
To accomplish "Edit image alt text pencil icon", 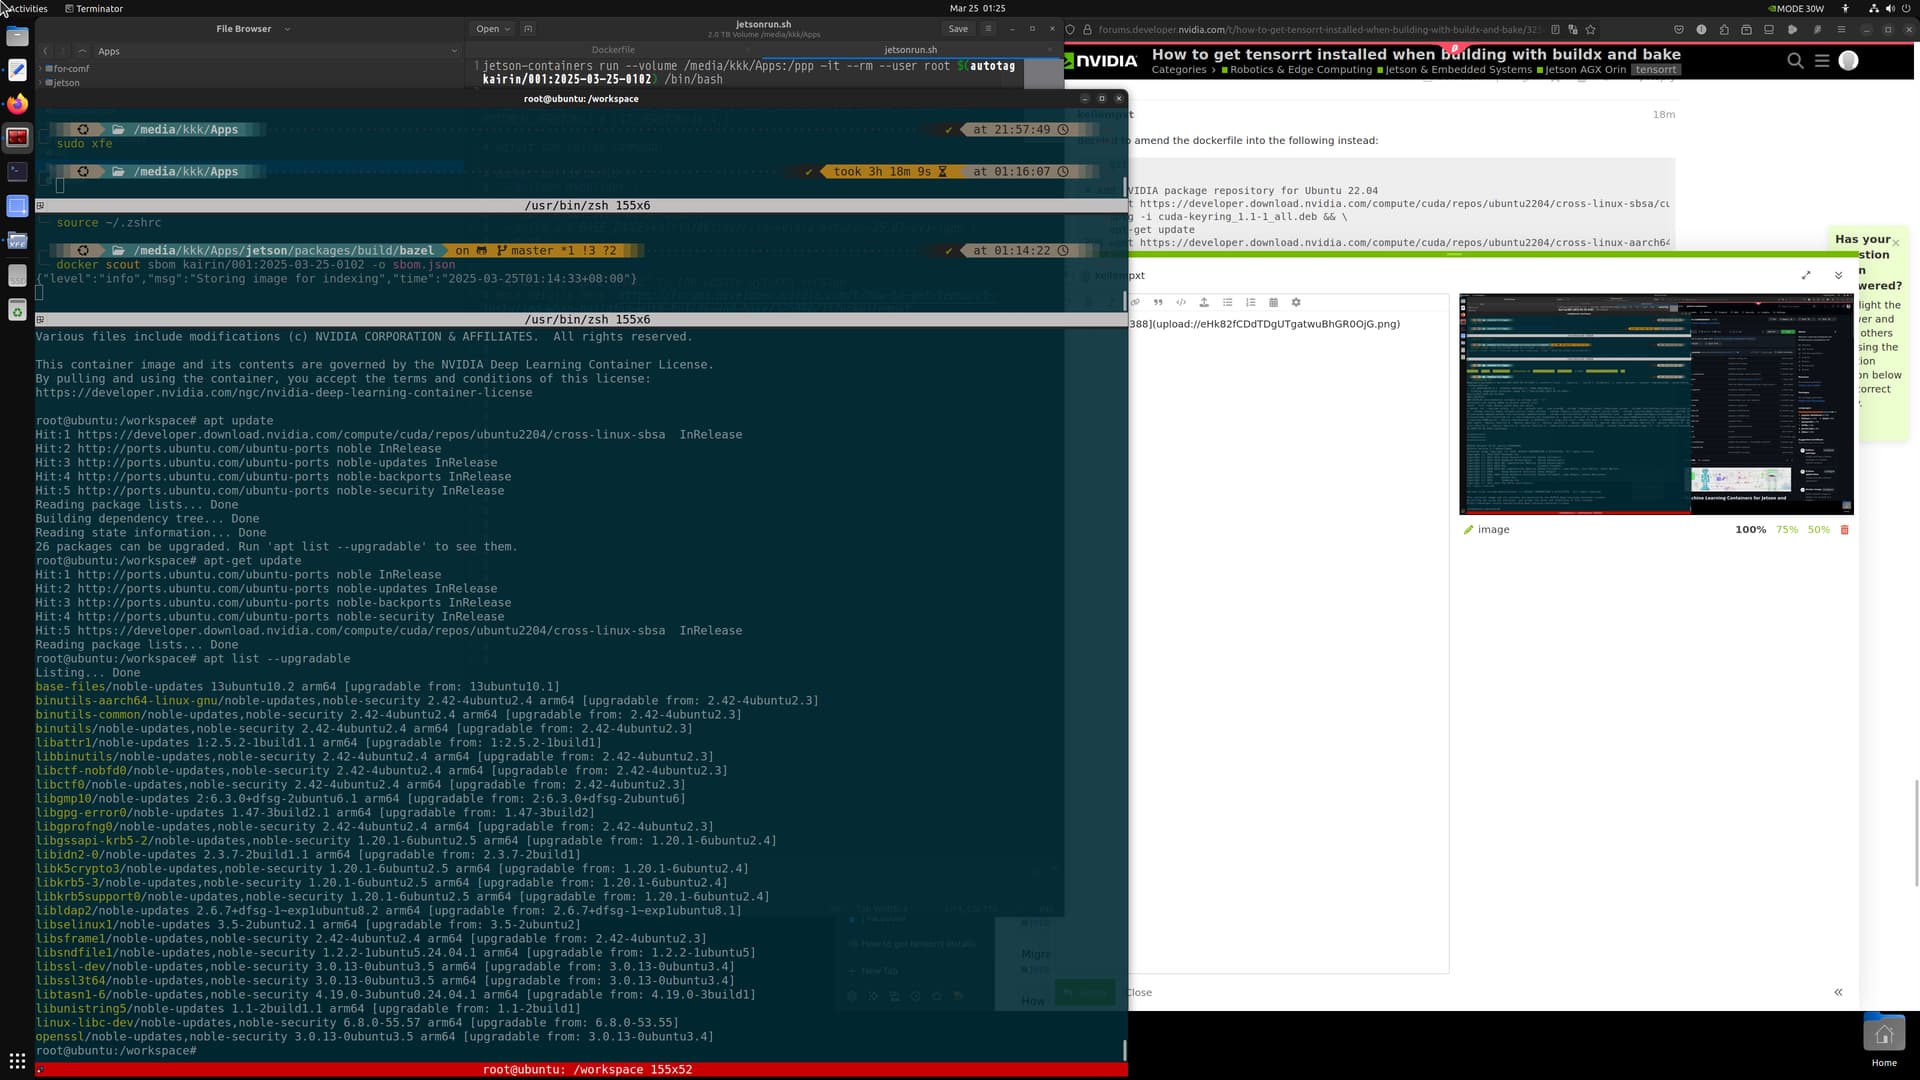I will click(x=1469, y=530).
